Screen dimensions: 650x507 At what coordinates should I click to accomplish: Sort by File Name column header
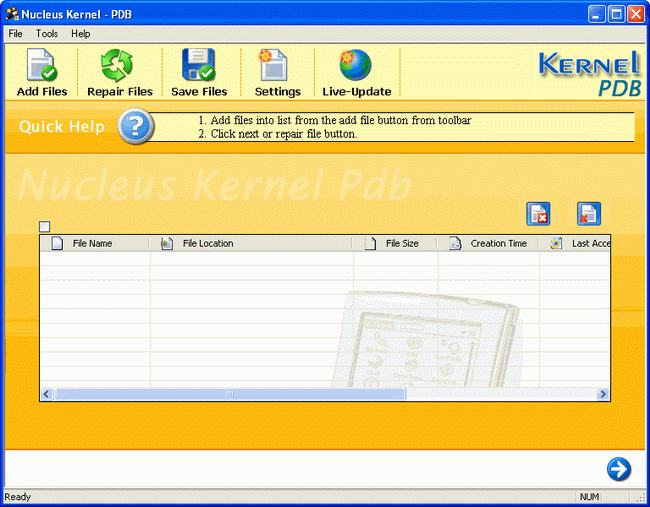pyautogui.click(x=95, y=243)
